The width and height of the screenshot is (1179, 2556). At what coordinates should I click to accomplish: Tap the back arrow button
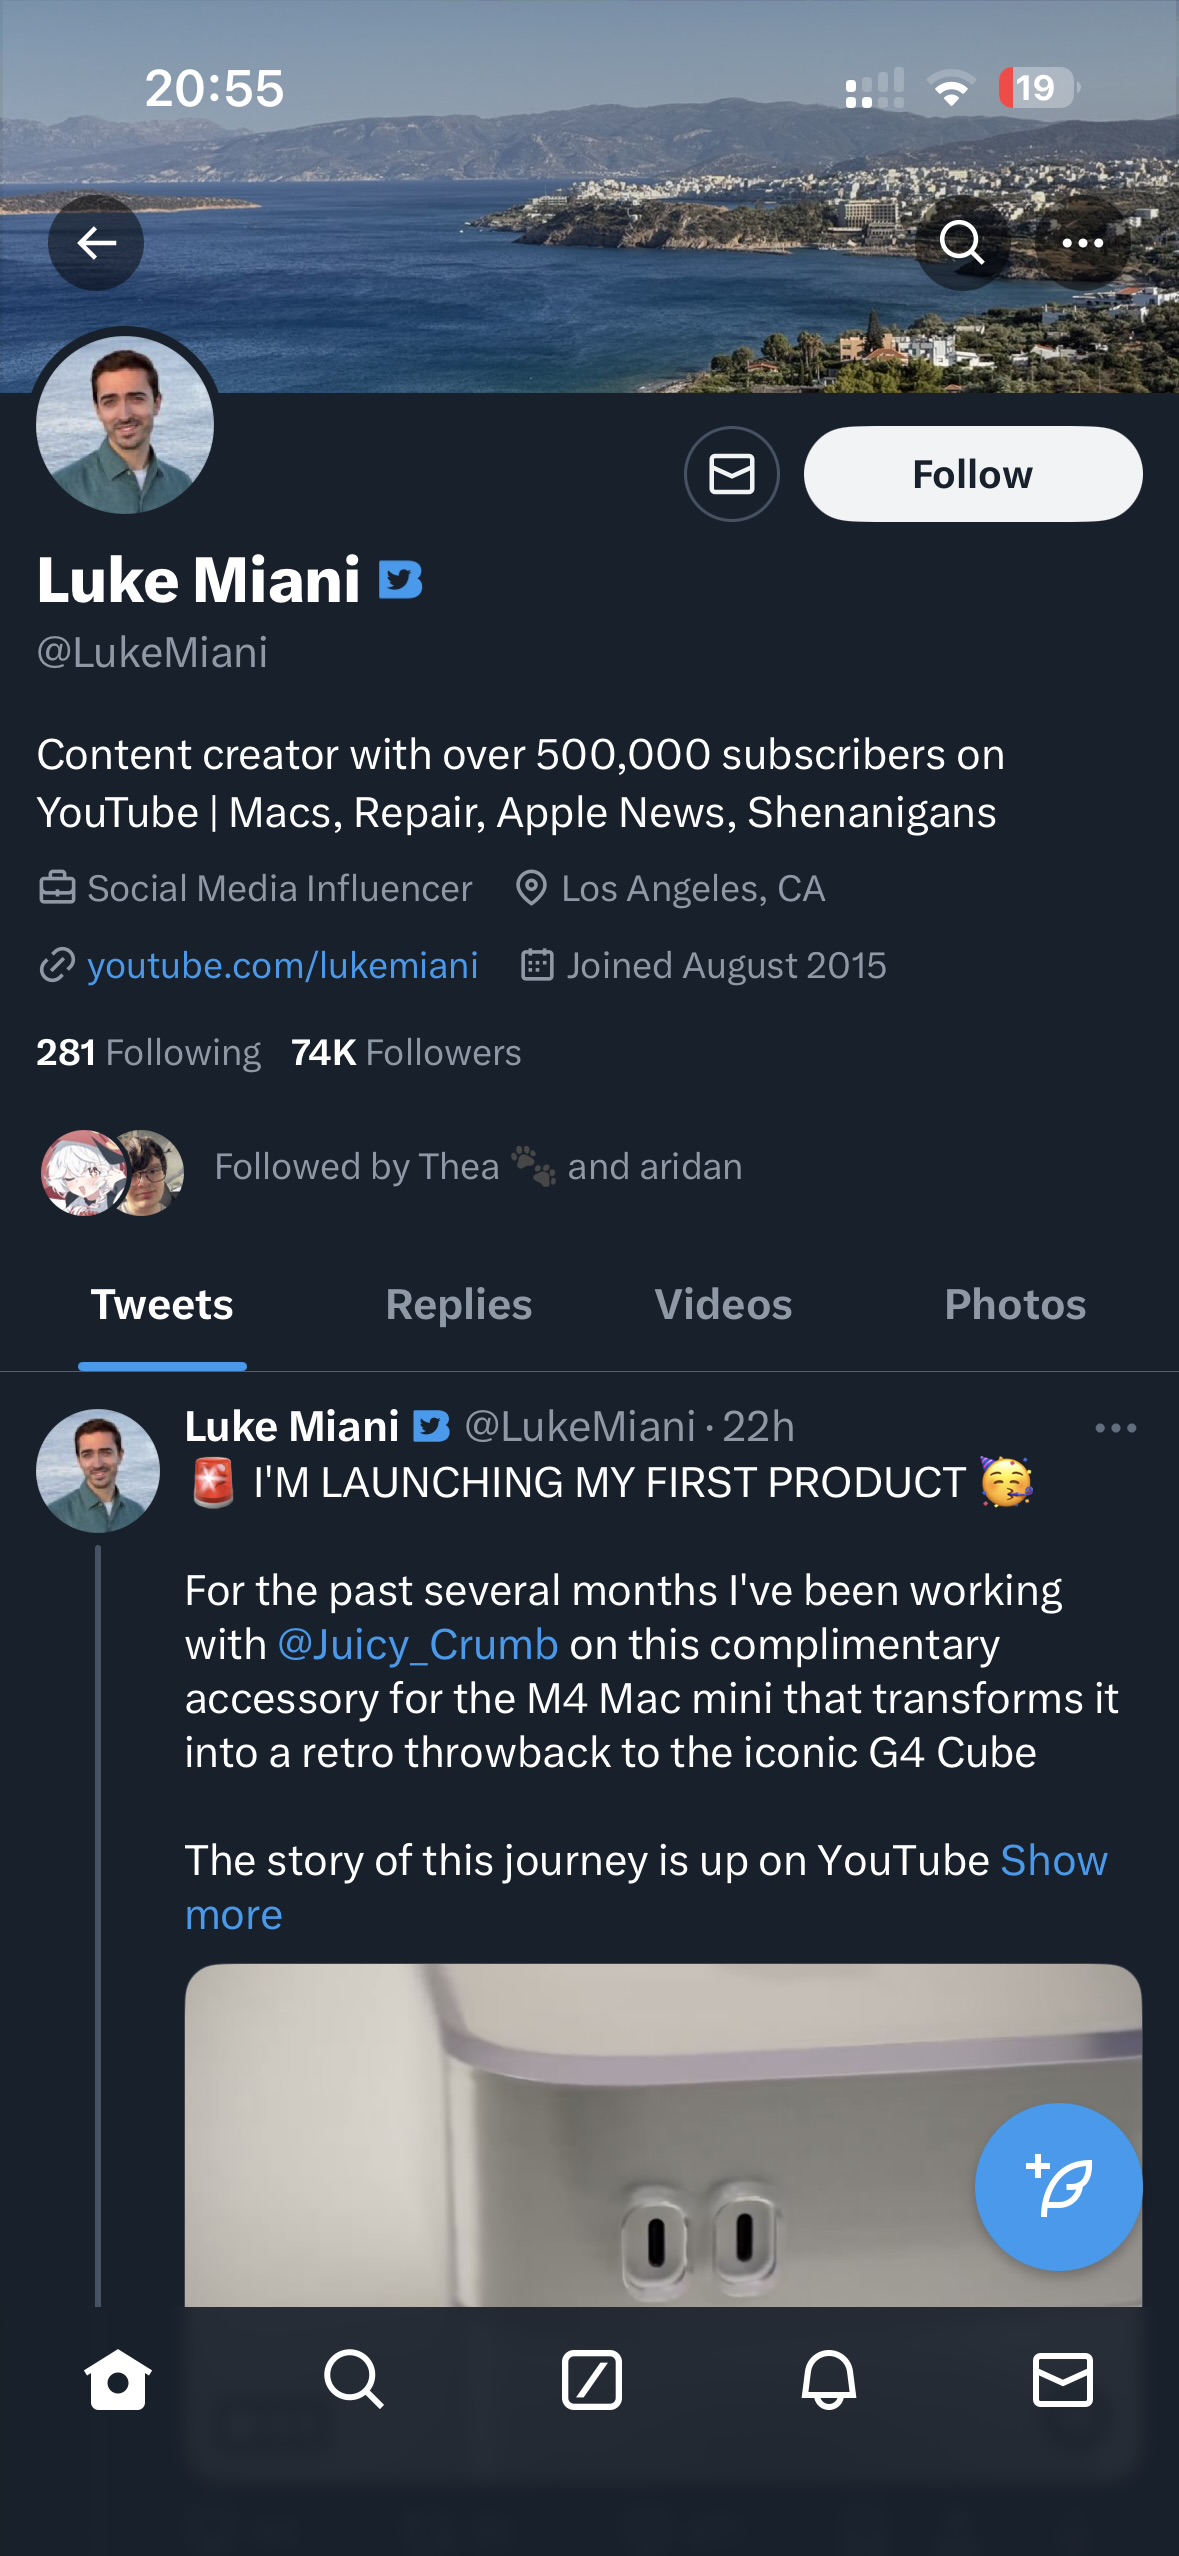click(x=96, y=243)
